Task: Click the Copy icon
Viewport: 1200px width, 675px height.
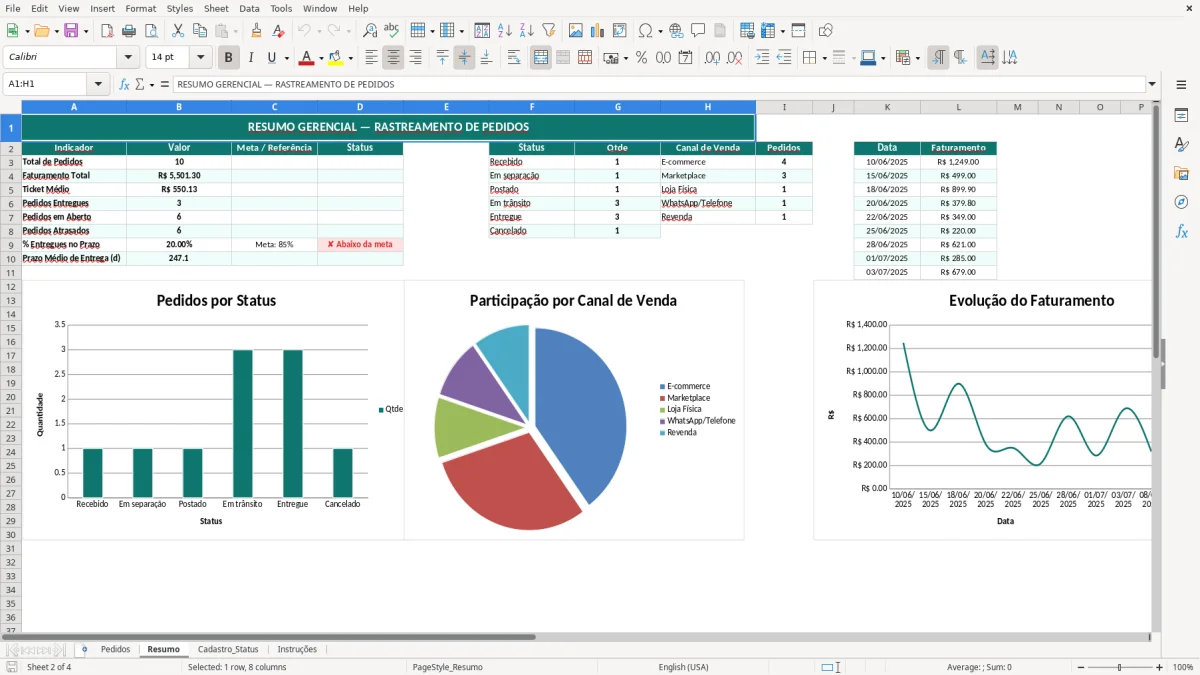Action: (x=200, y=31)
